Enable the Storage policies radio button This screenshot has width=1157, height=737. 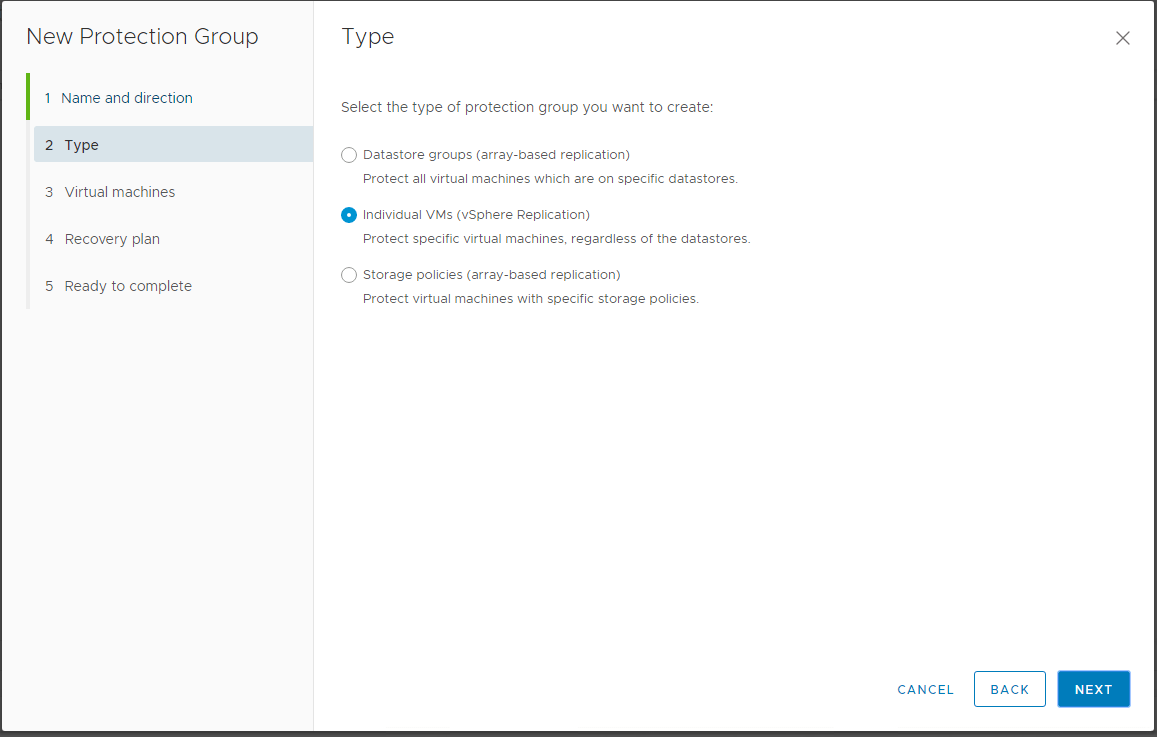click(349, 275)
